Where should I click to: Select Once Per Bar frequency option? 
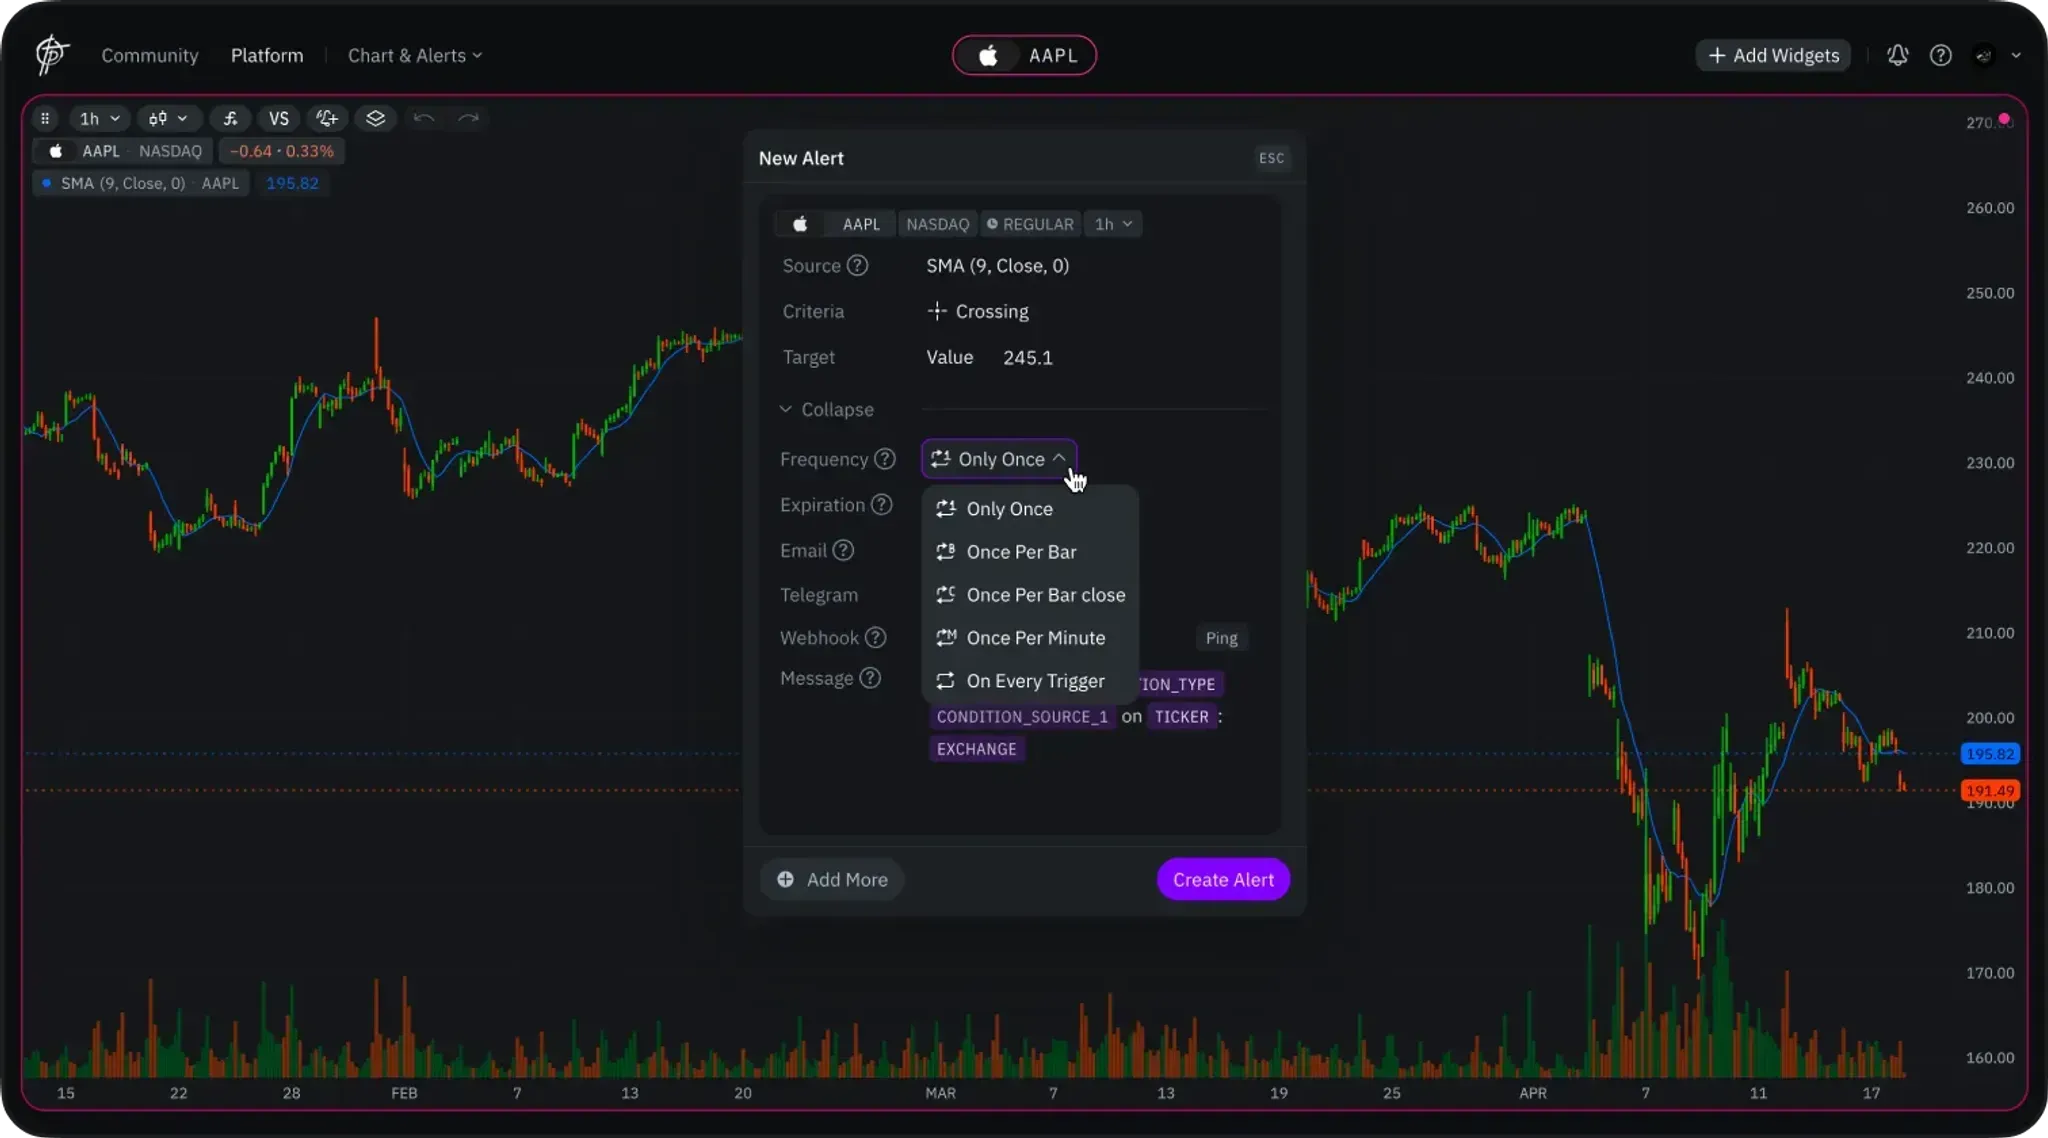point(1021,552)
